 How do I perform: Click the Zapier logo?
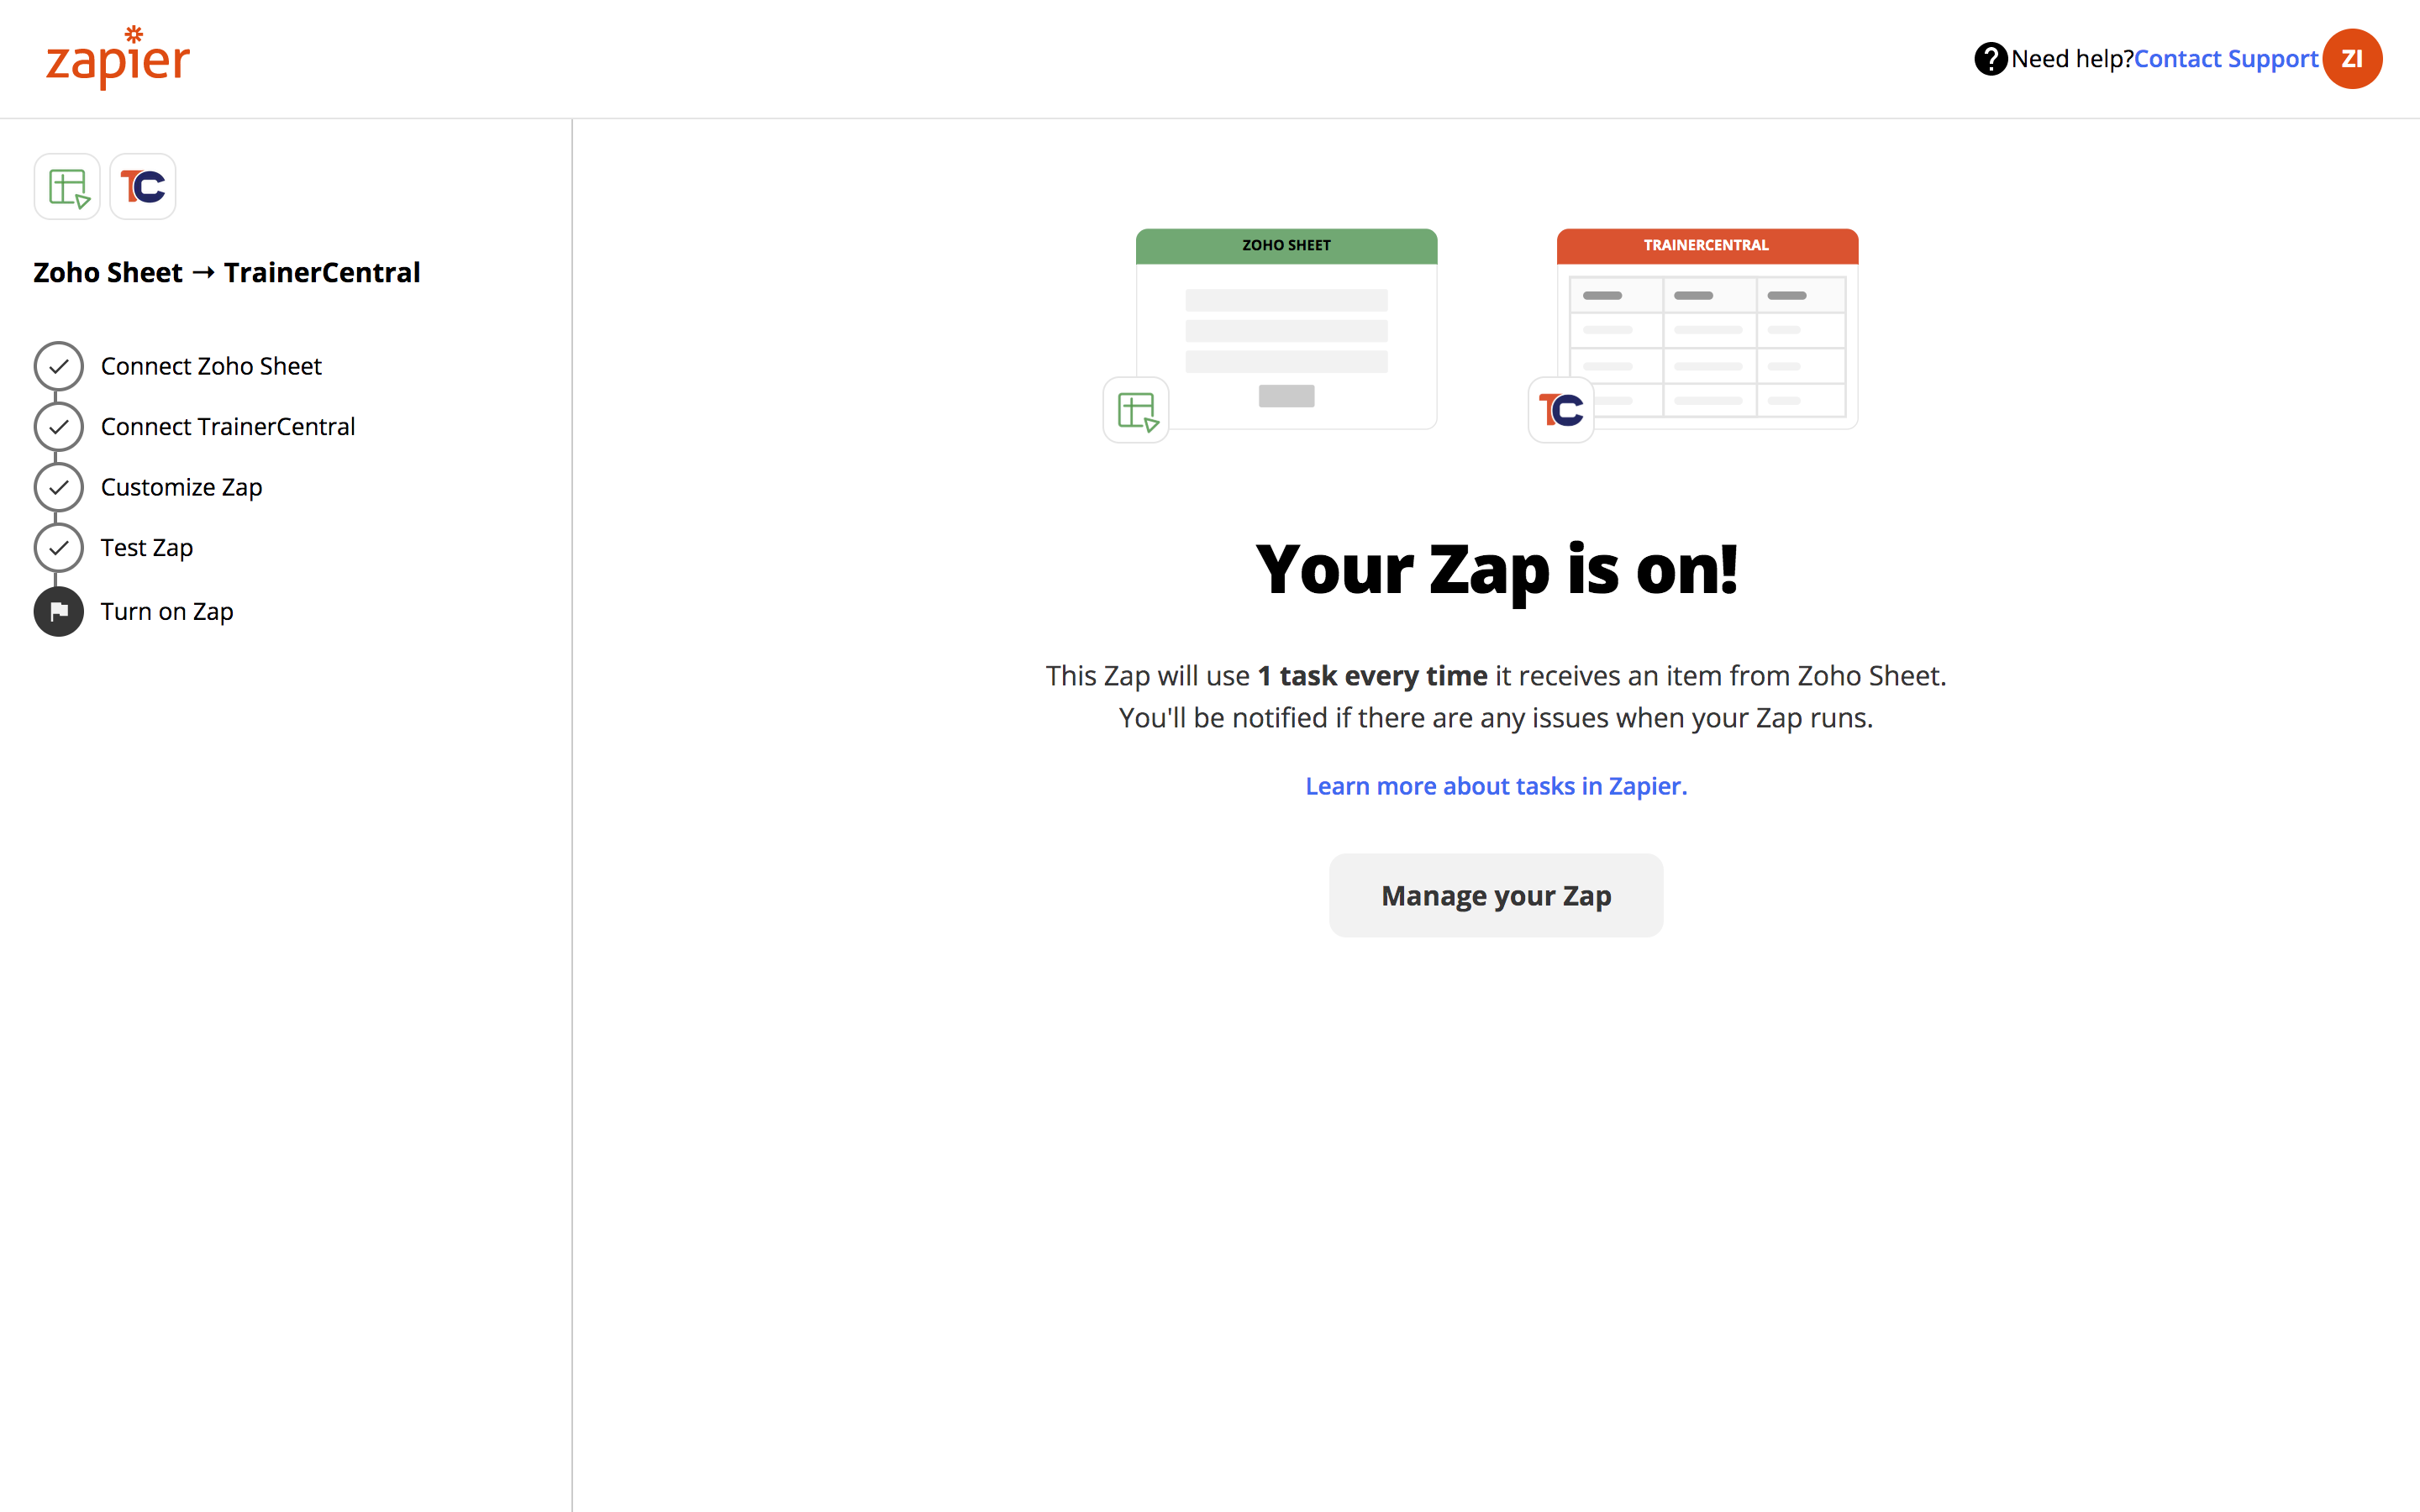pos(118,59)
